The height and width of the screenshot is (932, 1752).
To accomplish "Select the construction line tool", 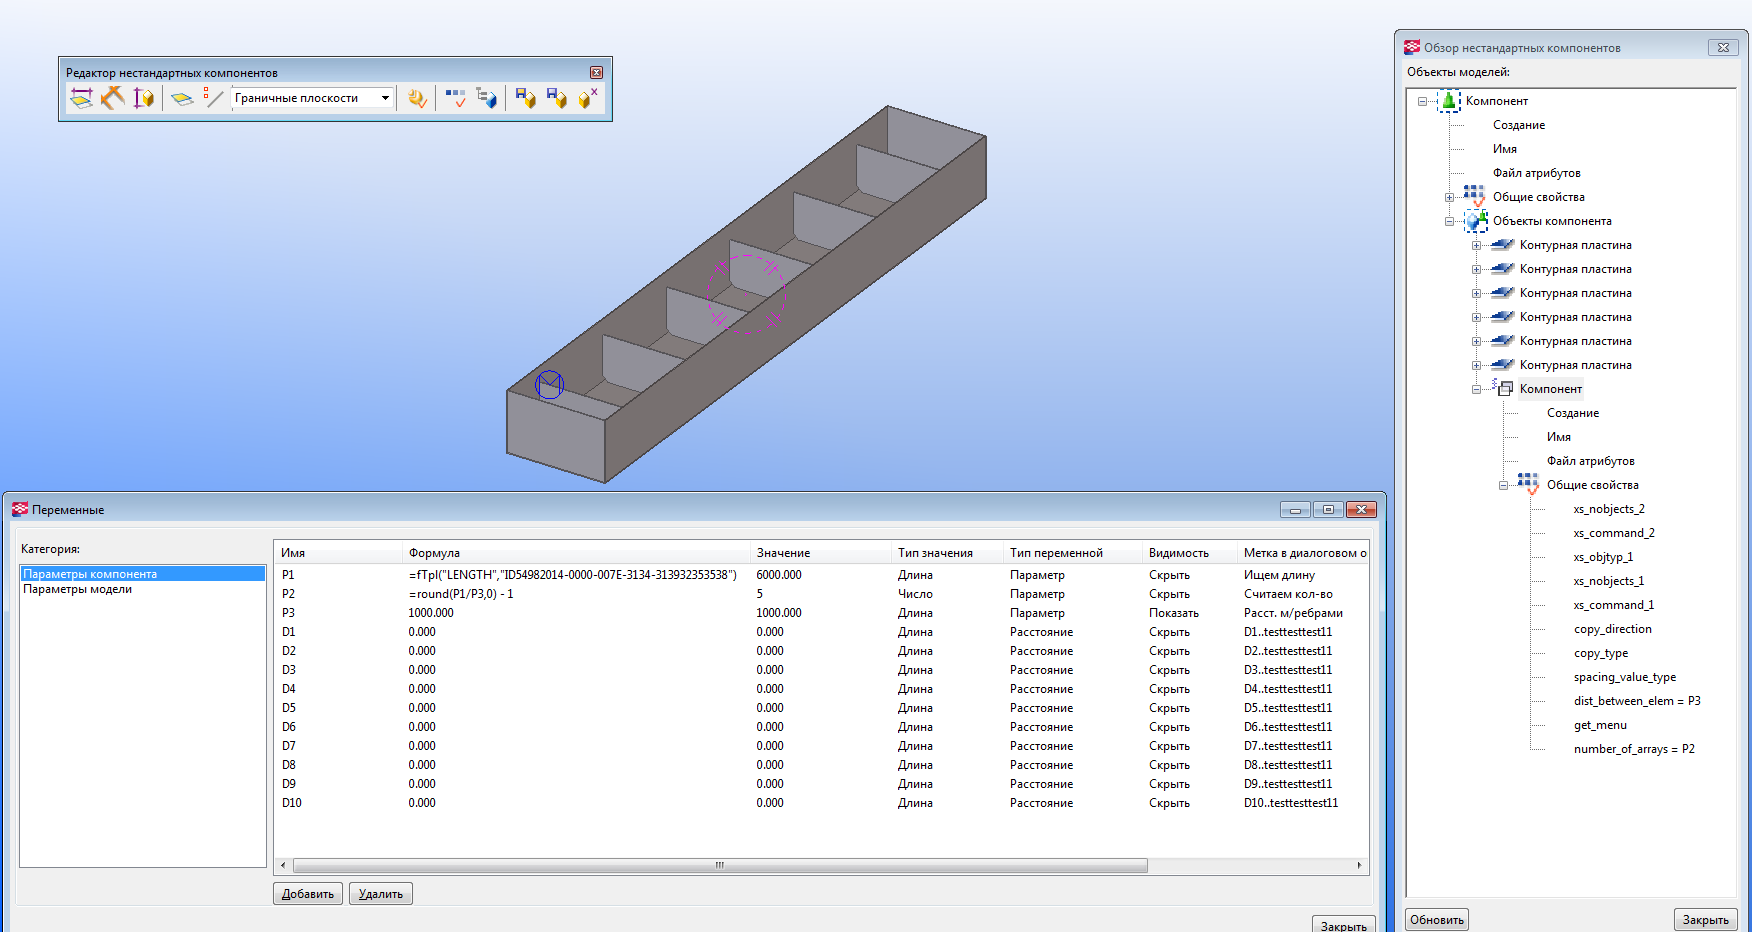I will (x=213, y=98).
